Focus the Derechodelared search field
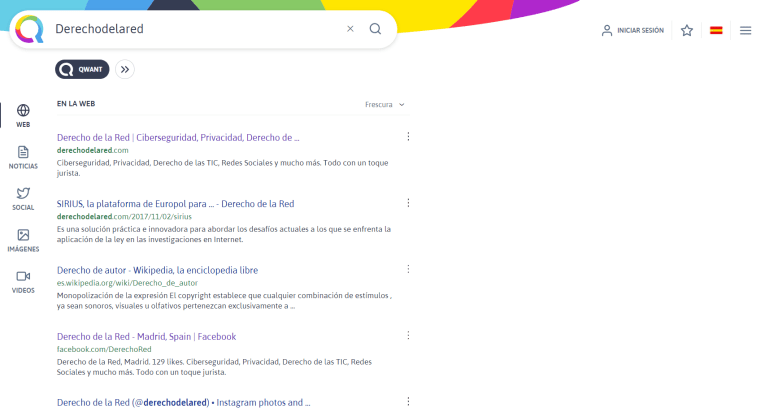The width and height of the screenshot is (769, 412). 196,29
